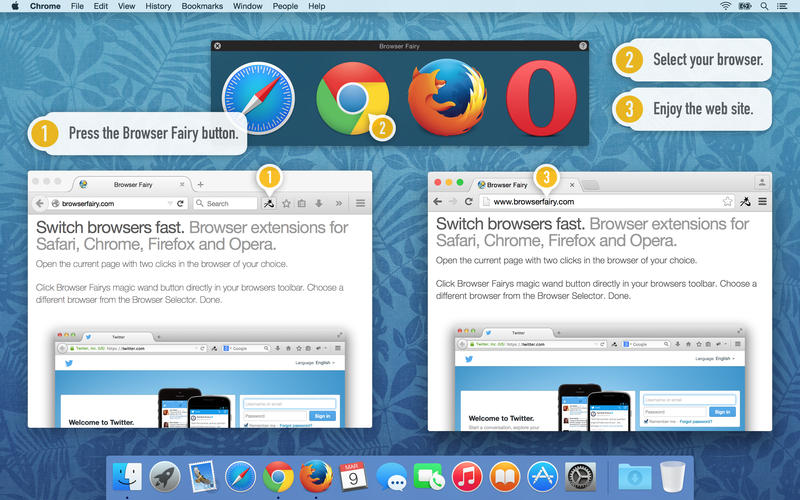This screenshot has width=800, height=500.
Task: Open new tab in Firefox window
Action: (201, 184)
